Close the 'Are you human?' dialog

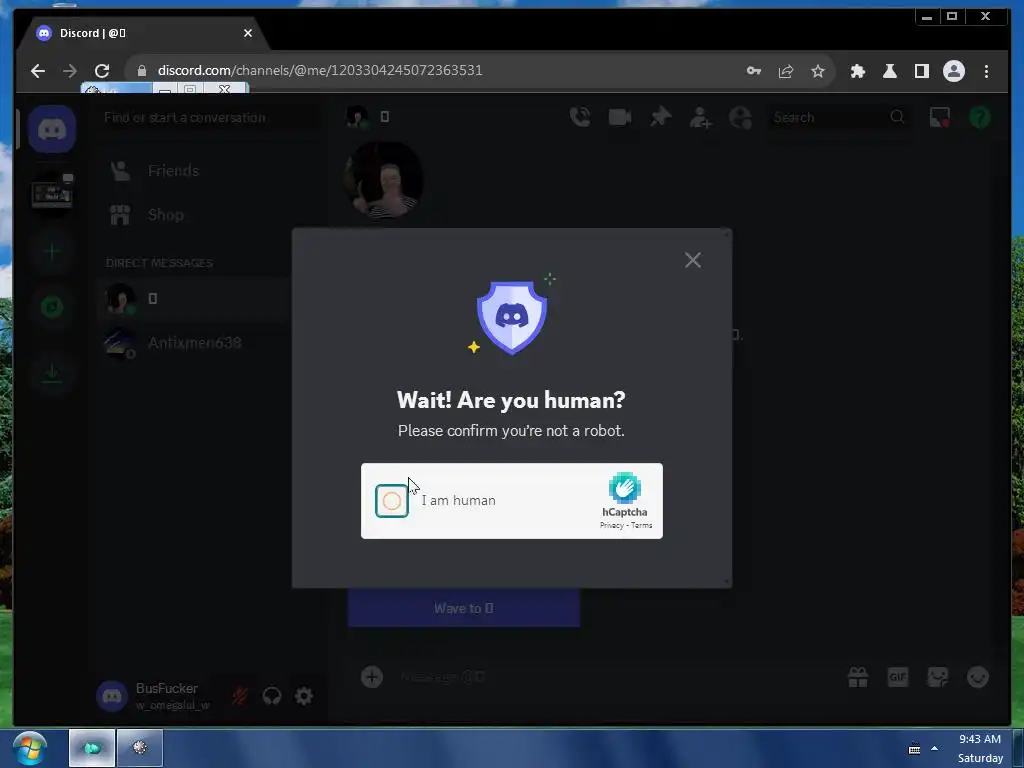pos(693,260)
